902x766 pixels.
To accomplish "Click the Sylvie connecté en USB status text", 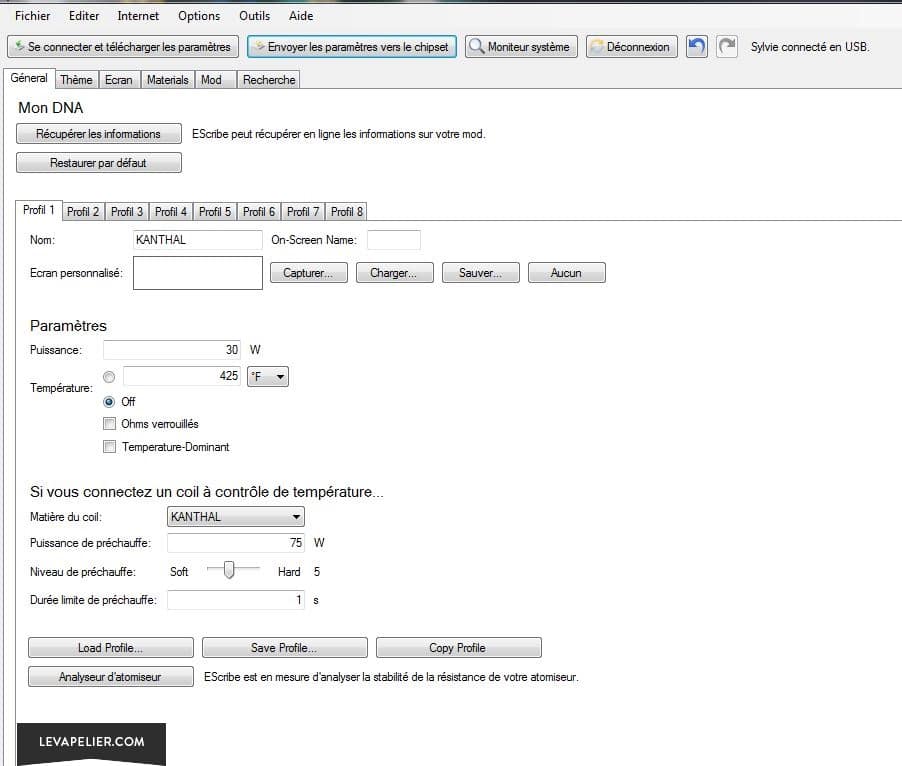I will [x=810, y=47].
